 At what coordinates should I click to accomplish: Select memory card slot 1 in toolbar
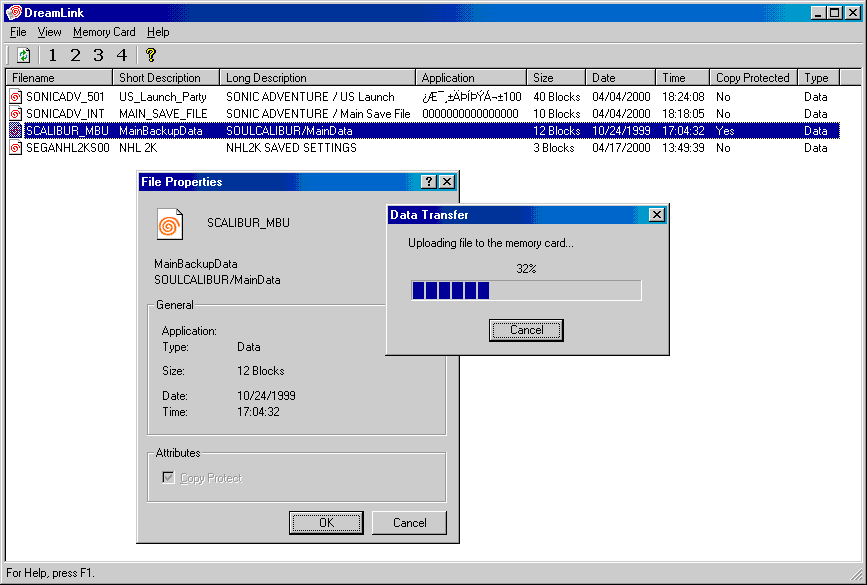tap(53, 55)
